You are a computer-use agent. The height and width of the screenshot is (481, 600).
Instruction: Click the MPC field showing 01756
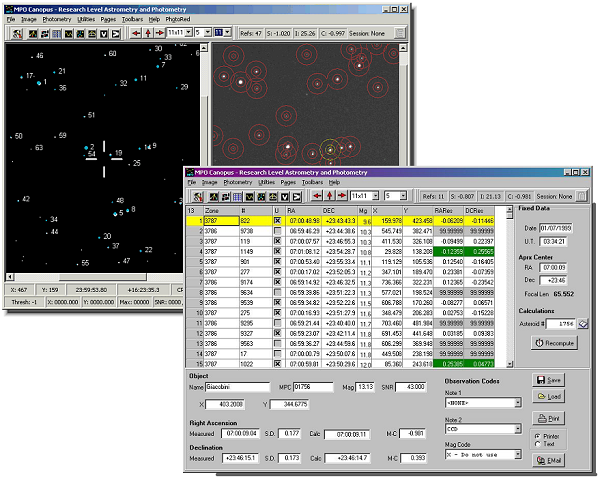pyautogui.click(x=313, y=387)
